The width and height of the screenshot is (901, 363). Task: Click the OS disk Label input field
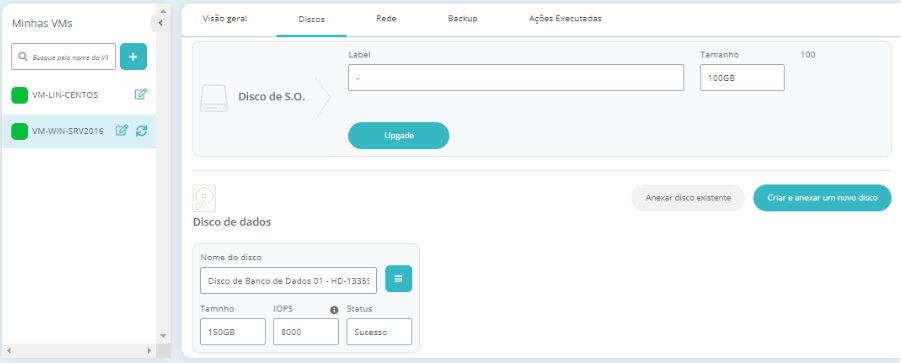click(x=516, y=78)
